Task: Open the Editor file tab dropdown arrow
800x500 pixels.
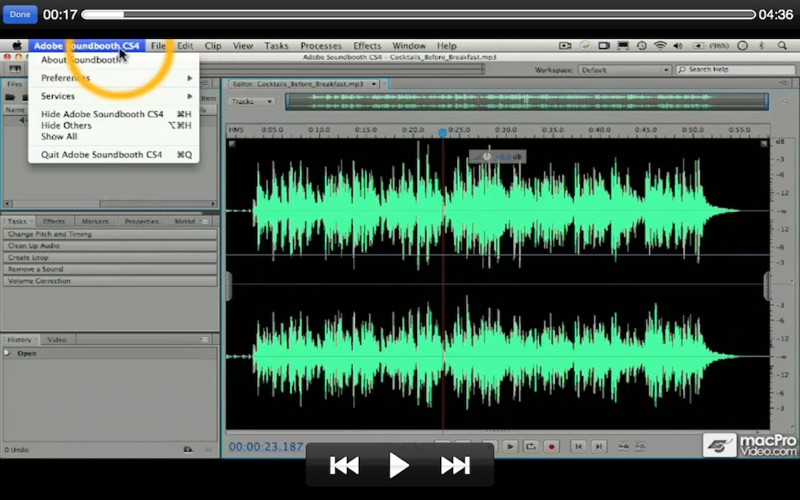Action: point(374,84)
